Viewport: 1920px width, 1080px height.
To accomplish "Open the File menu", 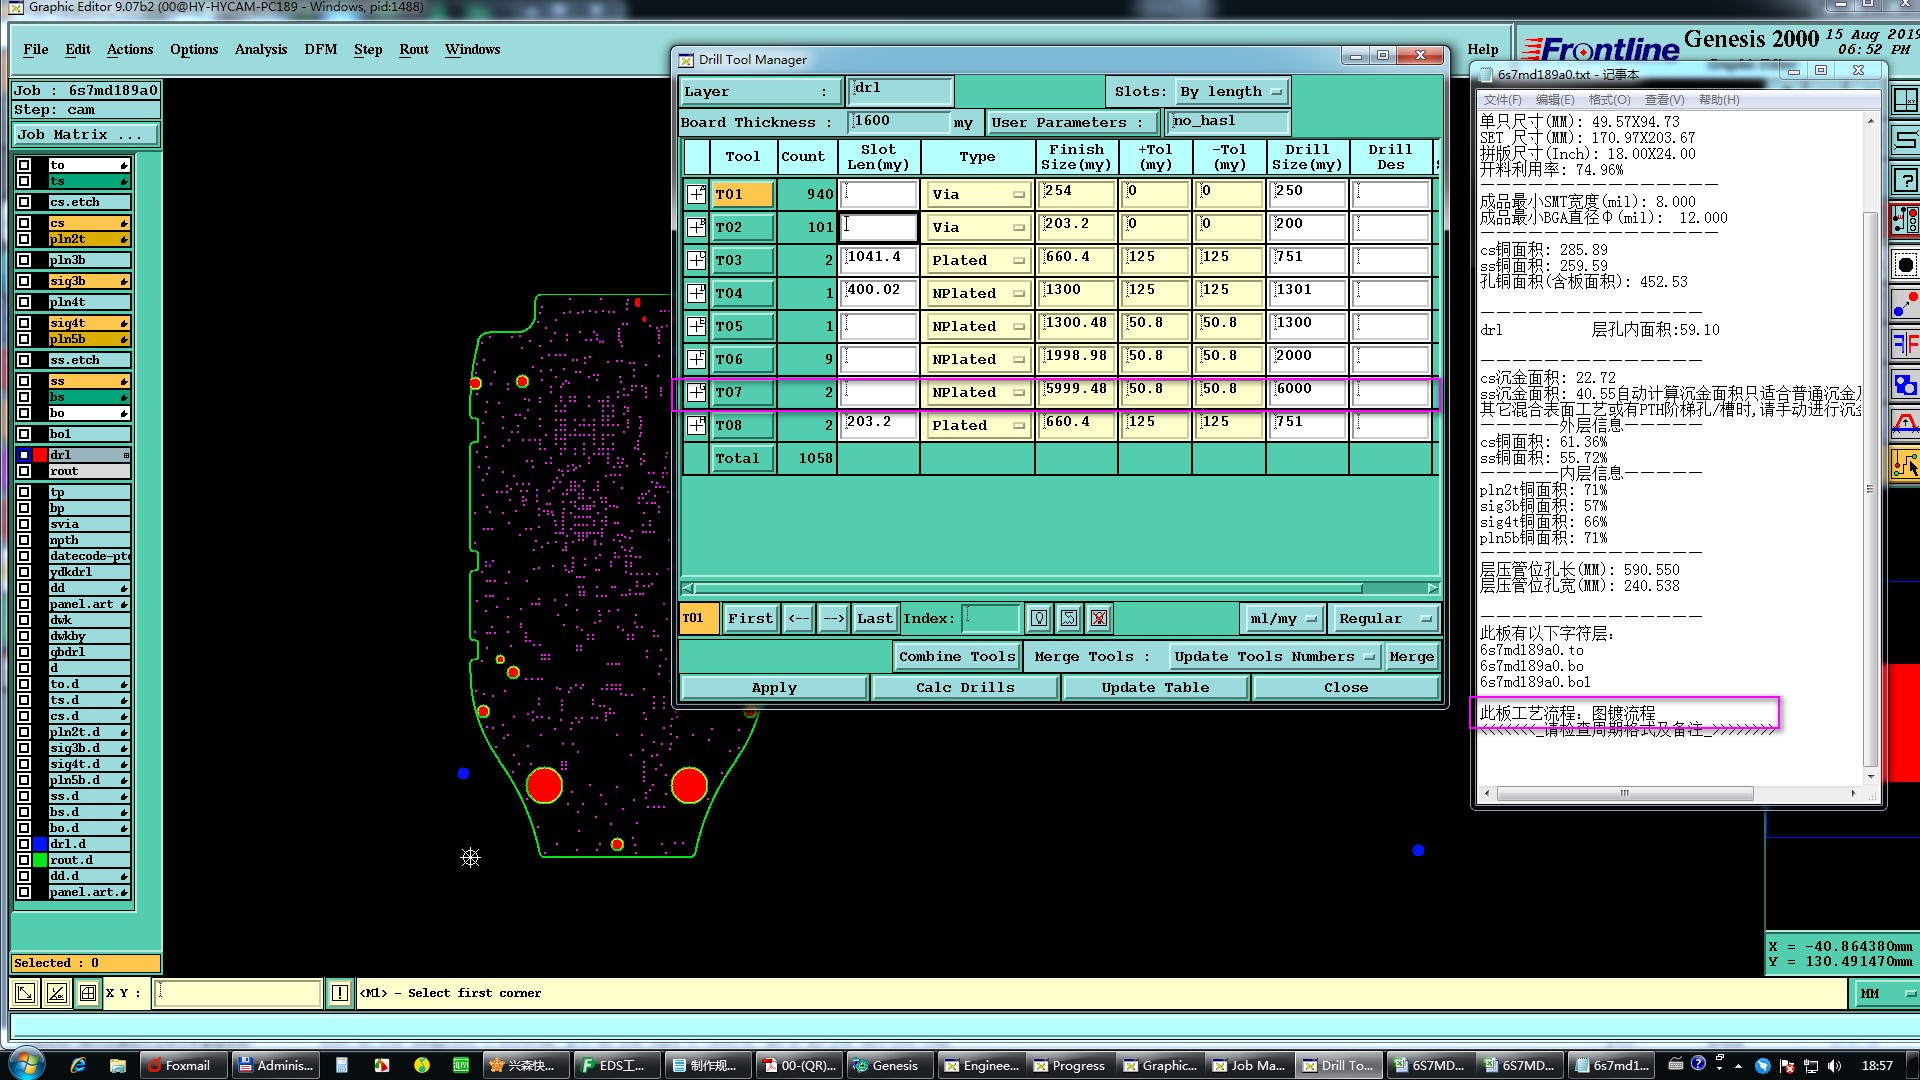I will (36, 49).
